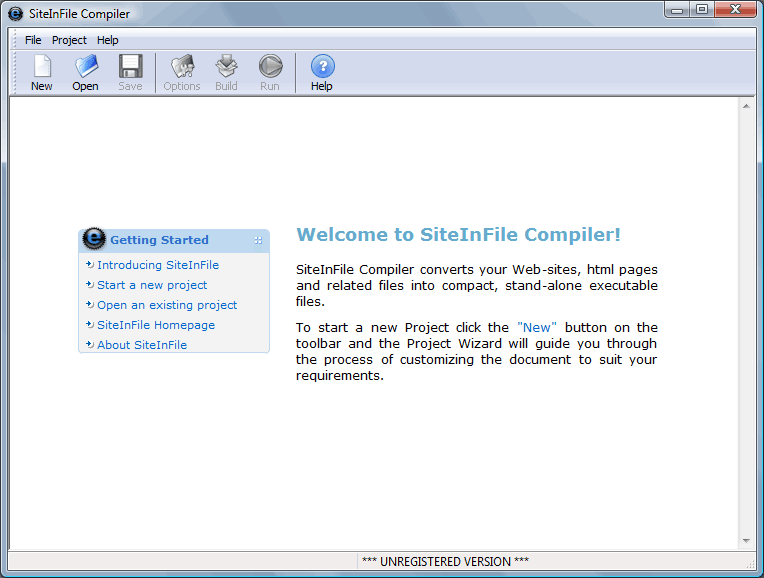The image size is (764, 578).
Task: Click the New project toolbar icon
Action: click(x=41, y=67)
